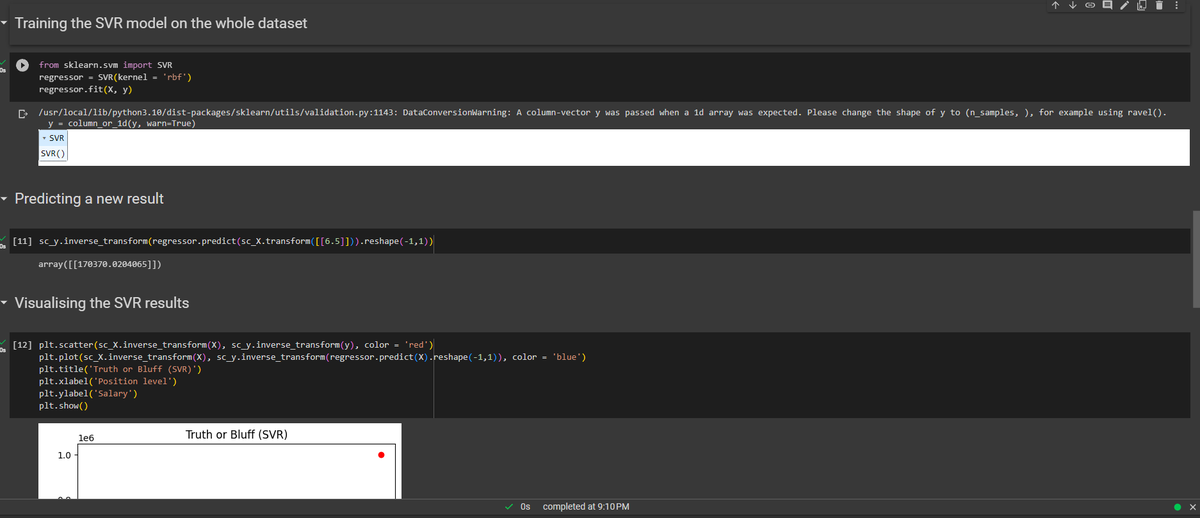Click the plt.scatter code line
Screen dimensions: 1200x518
click(235, 345)
